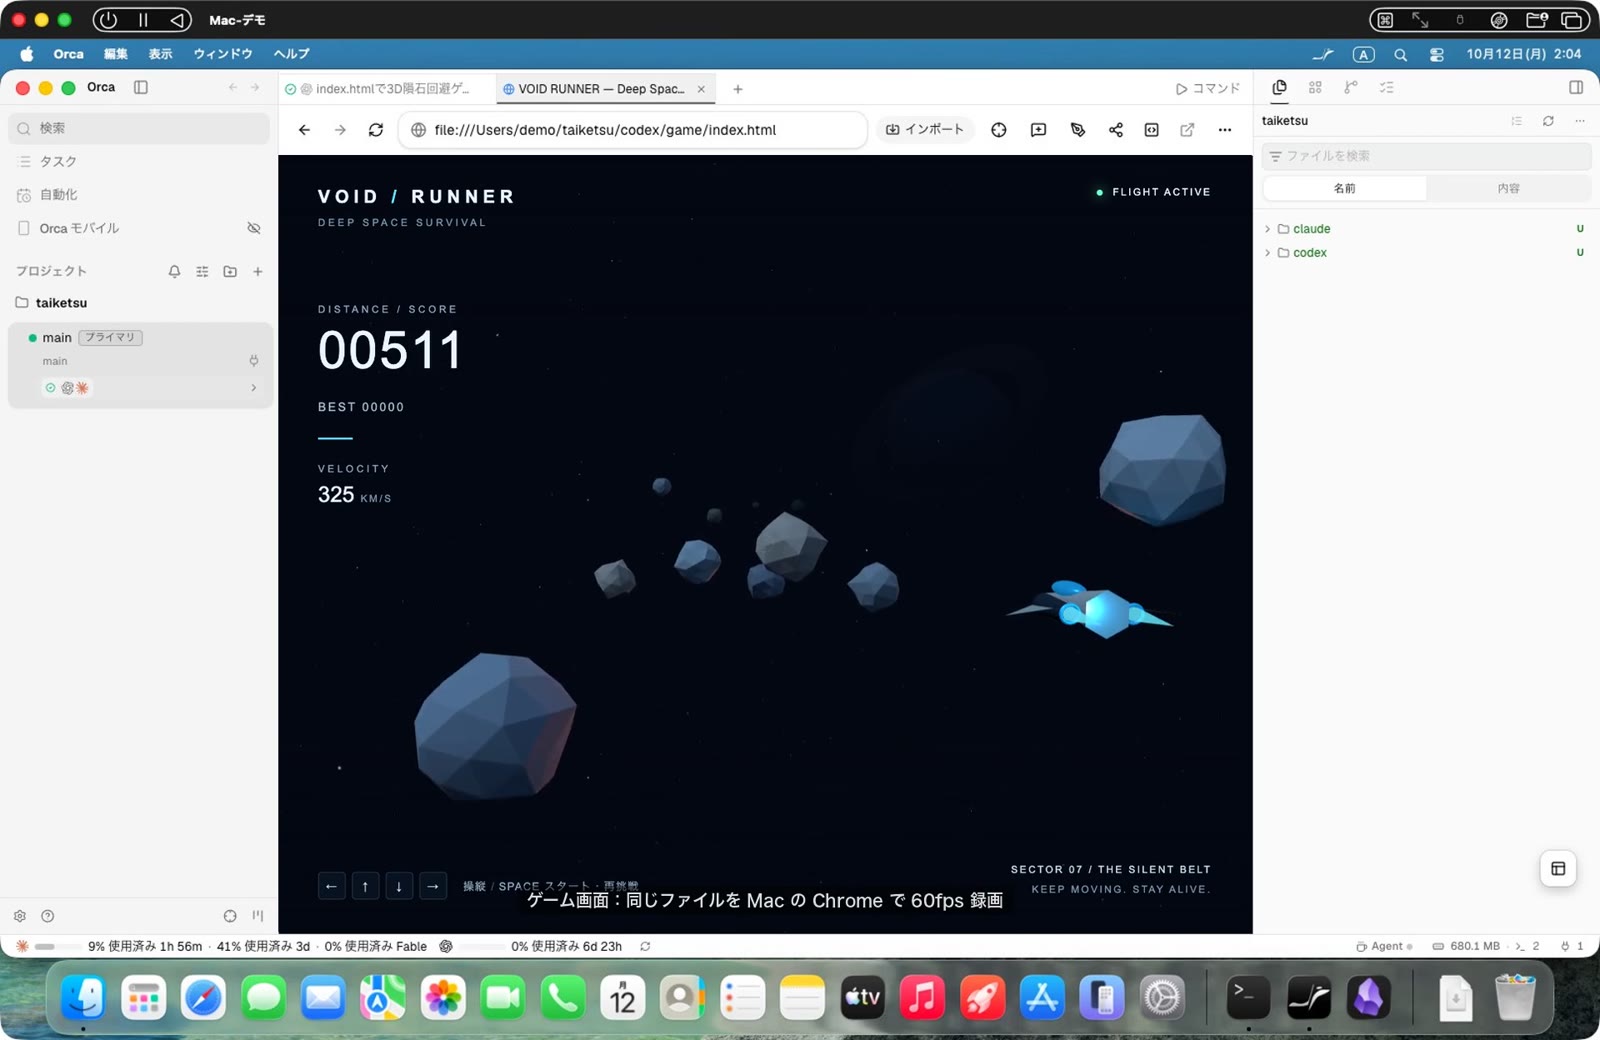Click the コマンド run button
The height and width of the screenshot is (1040, 1600).
tap(1208, 89)
